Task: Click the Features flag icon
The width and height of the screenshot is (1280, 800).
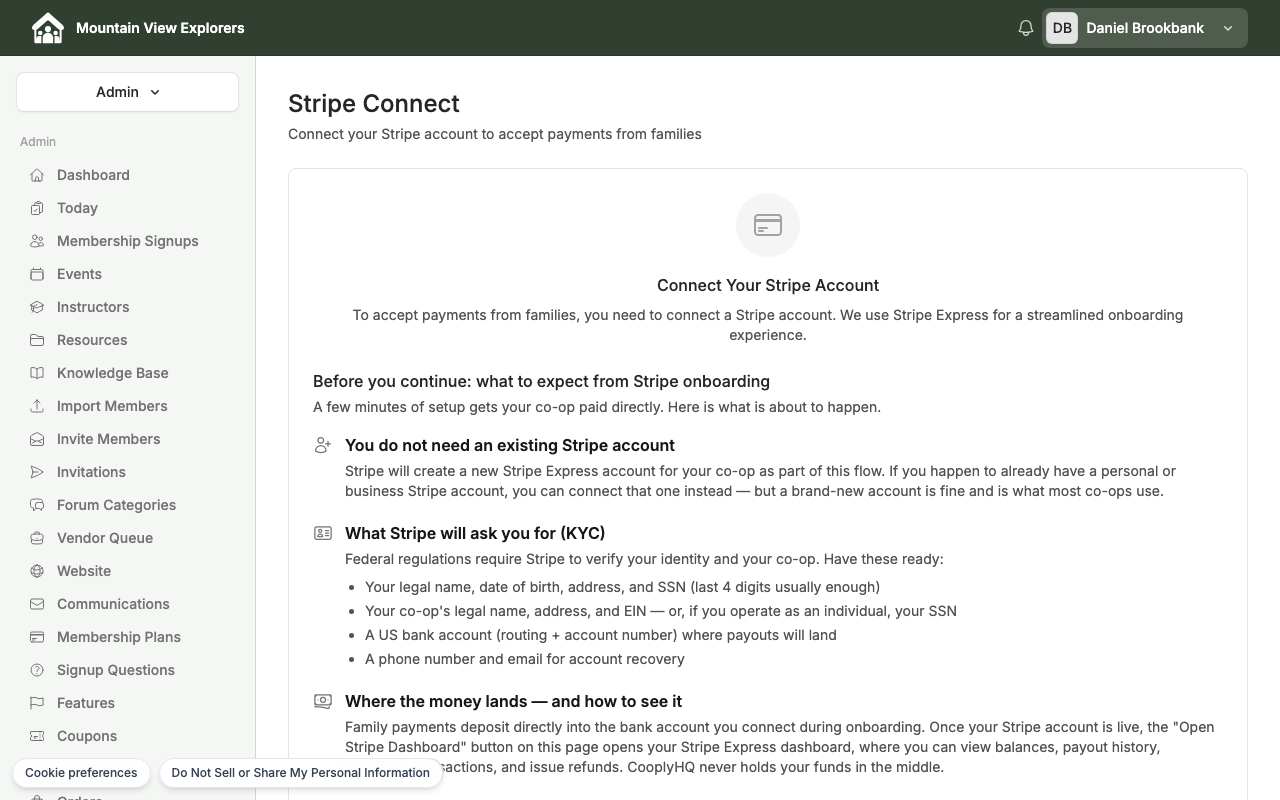Action: click(37, 703)
